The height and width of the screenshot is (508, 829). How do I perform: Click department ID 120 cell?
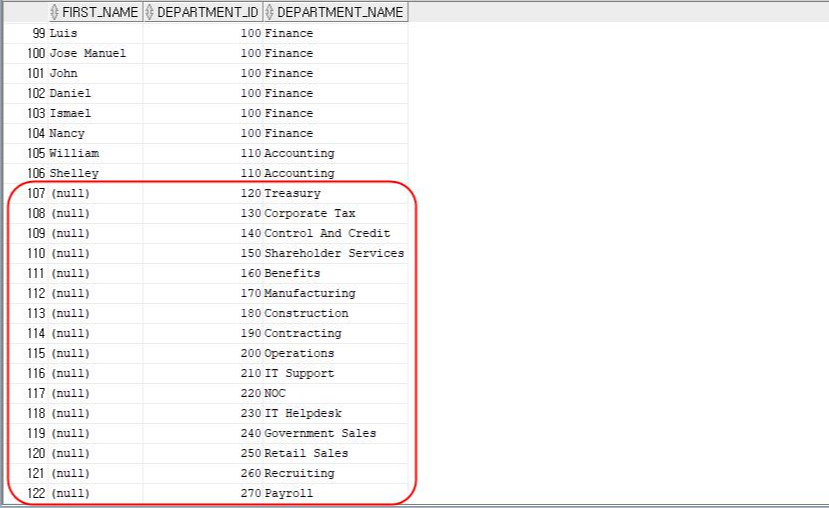pyautogui.click(x=203, y=193)
